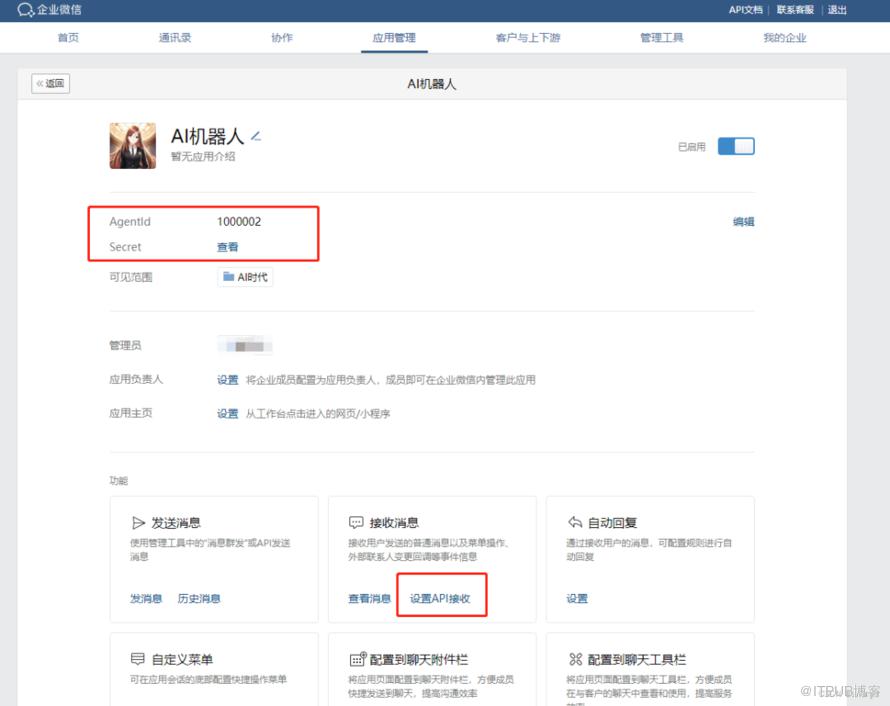Open the 通讯录 tab
Viewport: 890px width, 706px height.
tap(175, 38)
